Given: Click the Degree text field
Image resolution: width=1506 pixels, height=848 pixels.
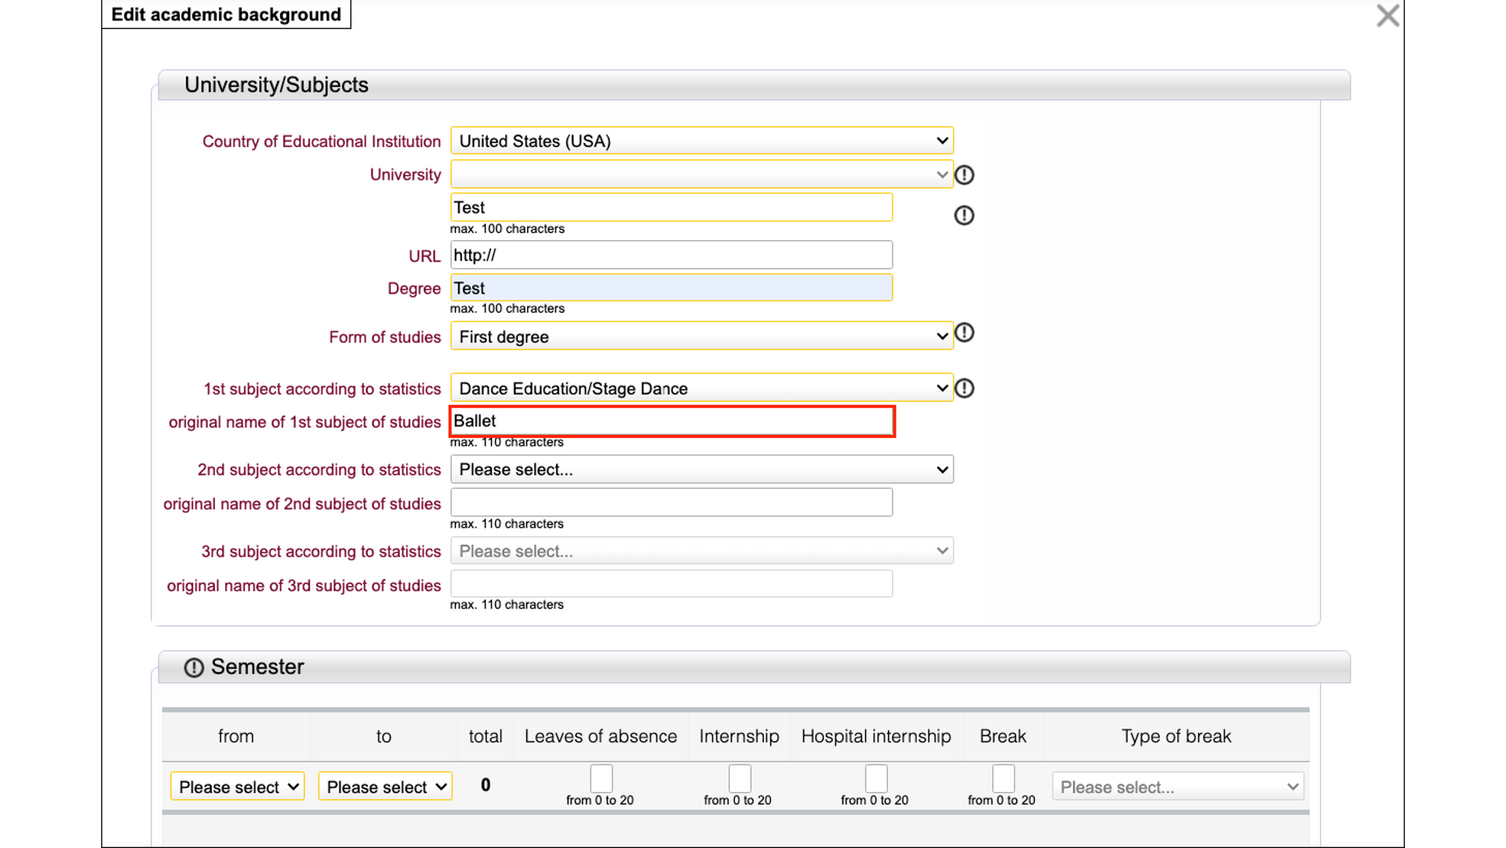Looking at the screenshot, I should 671,288.
